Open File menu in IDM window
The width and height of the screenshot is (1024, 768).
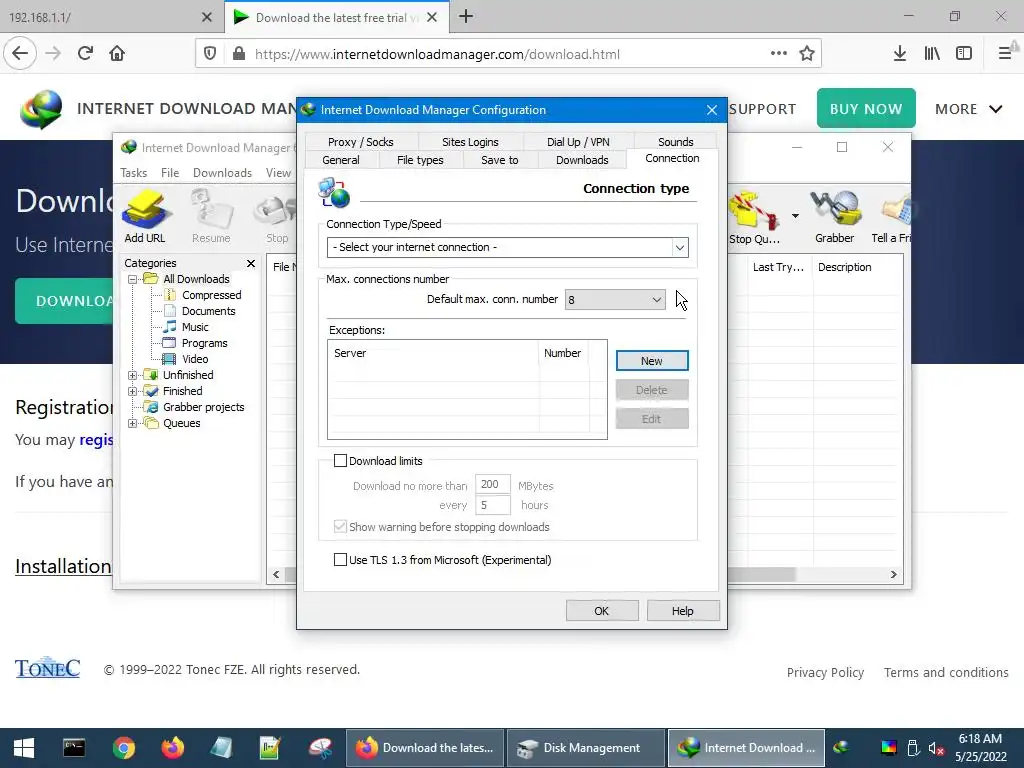pyautogui.click(x=170, y=173)
